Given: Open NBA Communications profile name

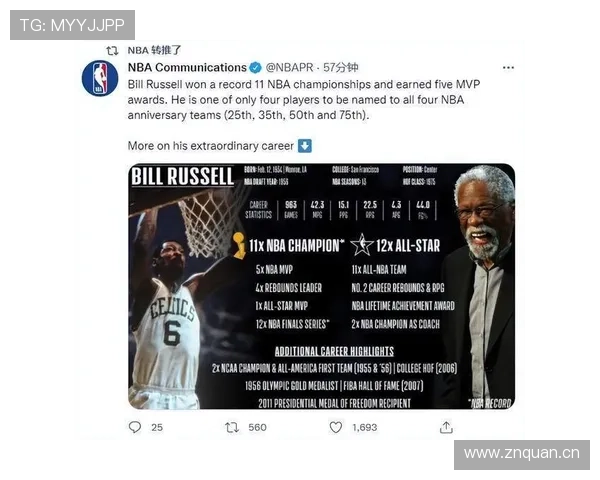Looking at the screenshot, I should (x=187, y=68).
